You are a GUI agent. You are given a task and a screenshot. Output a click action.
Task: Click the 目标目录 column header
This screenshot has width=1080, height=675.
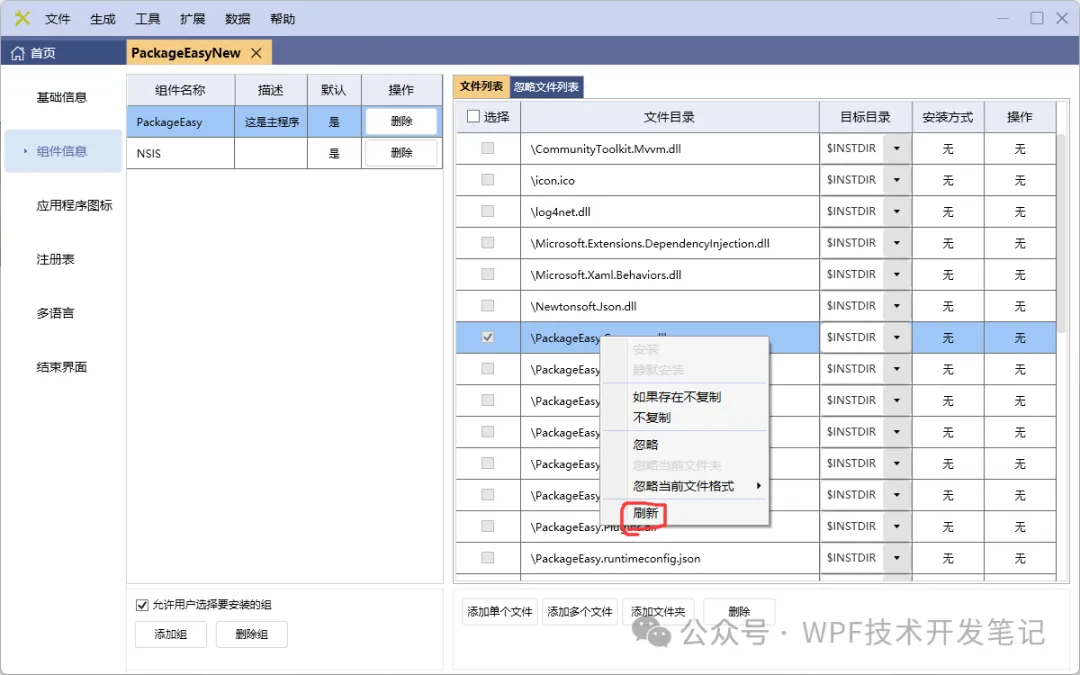click(x=866, y=117)
